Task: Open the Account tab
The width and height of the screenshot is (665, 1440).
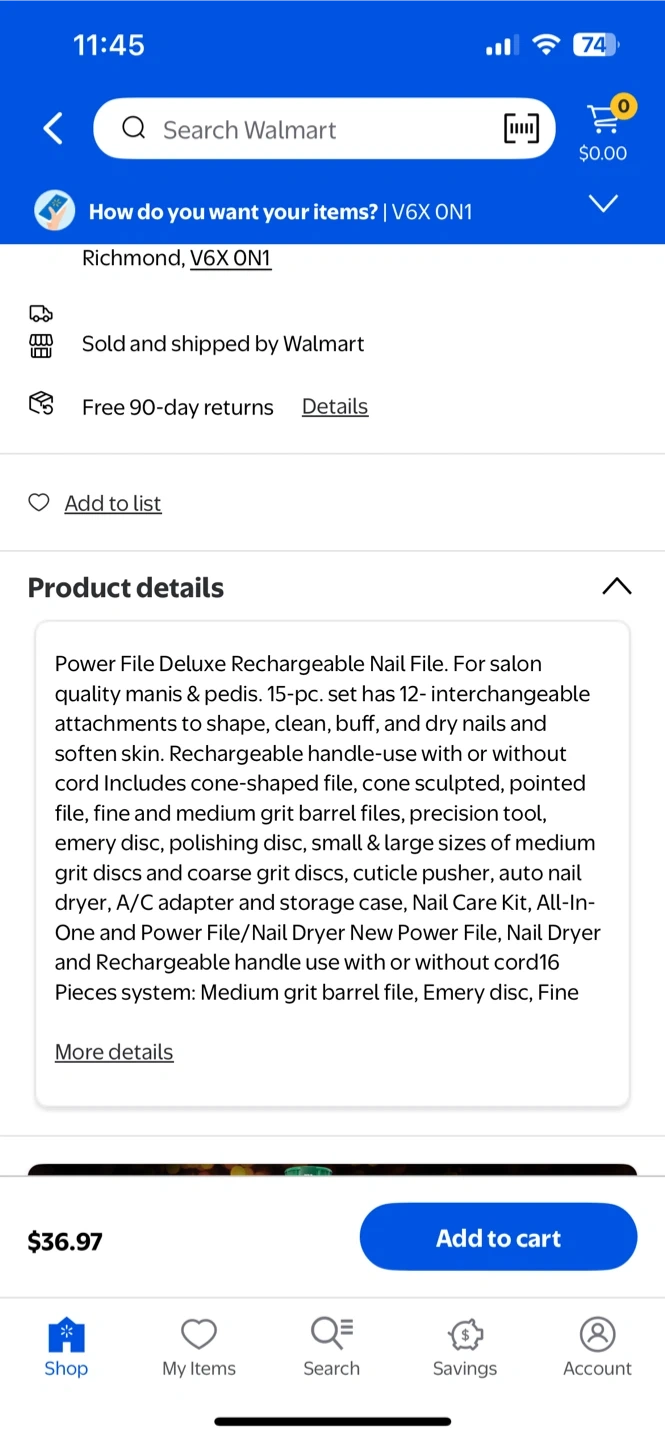Action: tap(597, 1346)
